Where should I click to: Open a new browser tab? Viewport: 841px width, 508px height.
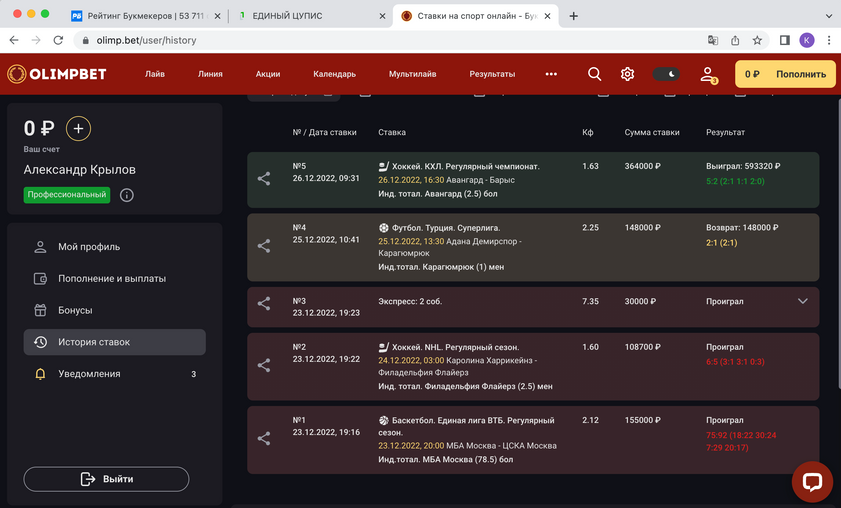point(573,16)
